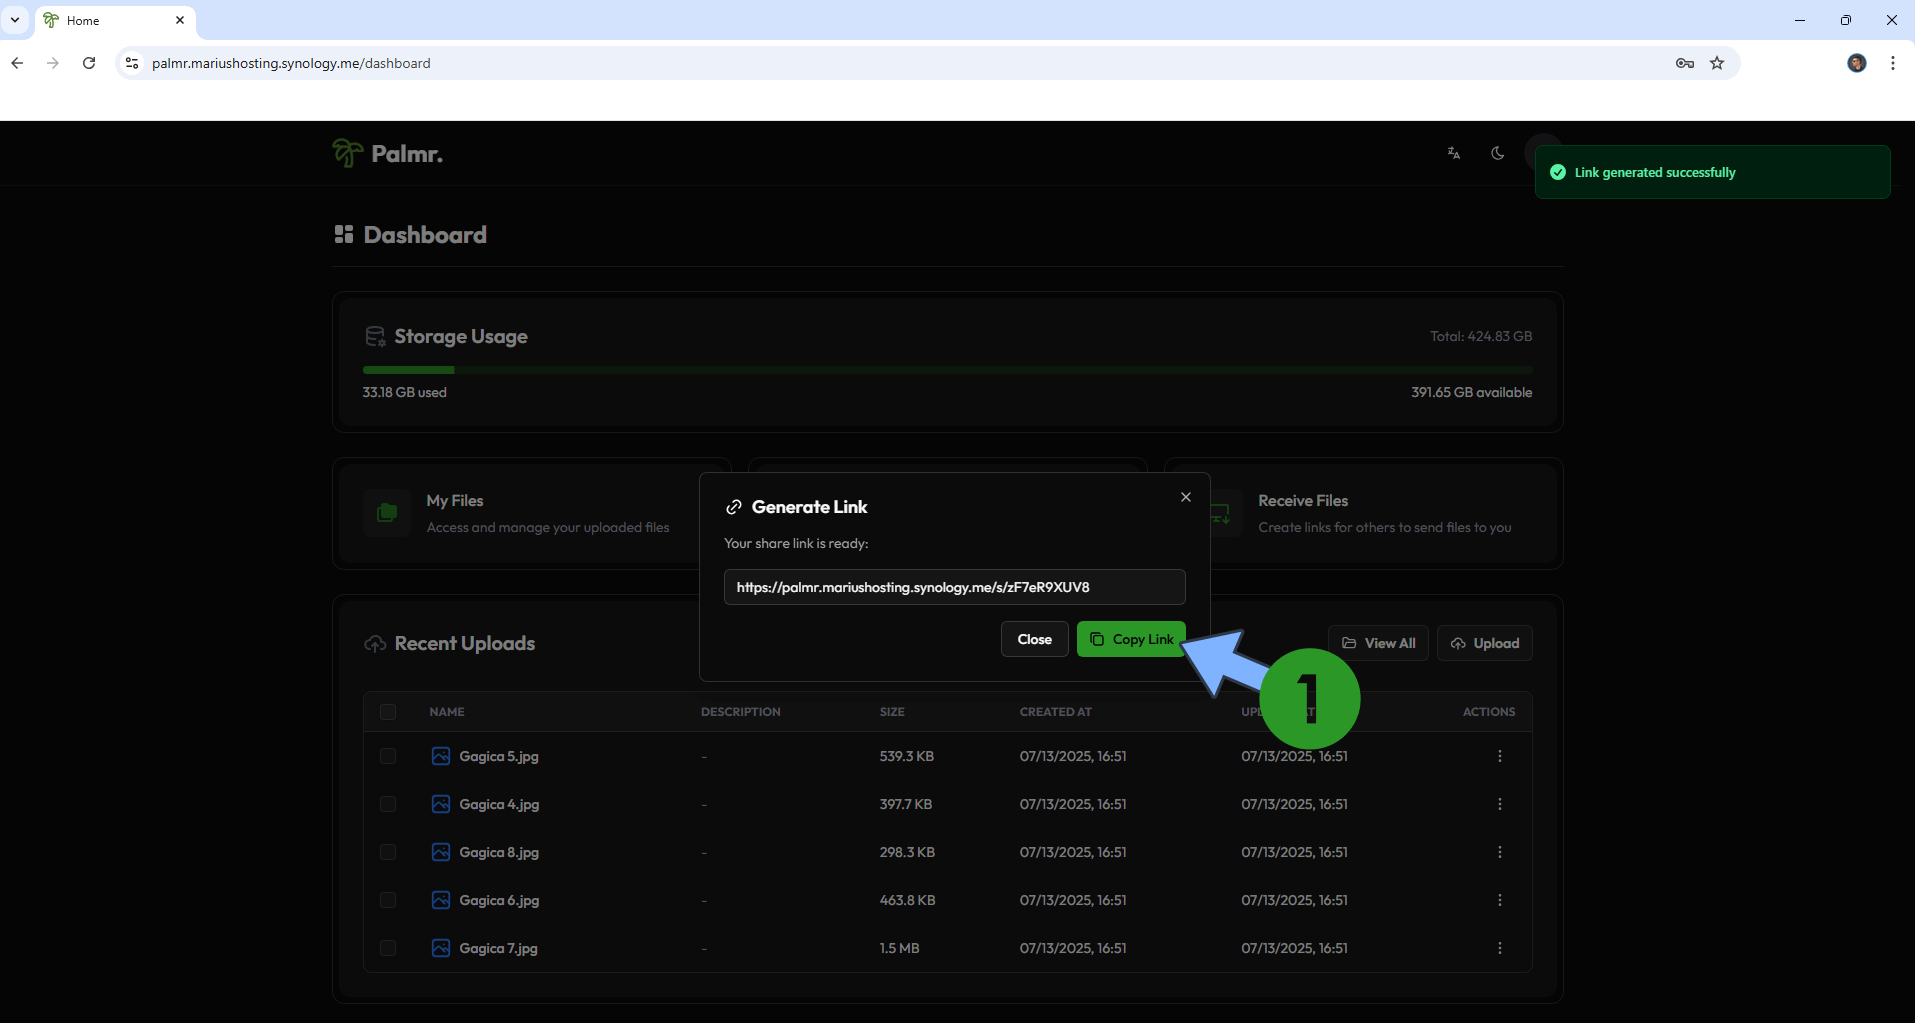
Task: Click the address bar URL
Action: [291, 63]
